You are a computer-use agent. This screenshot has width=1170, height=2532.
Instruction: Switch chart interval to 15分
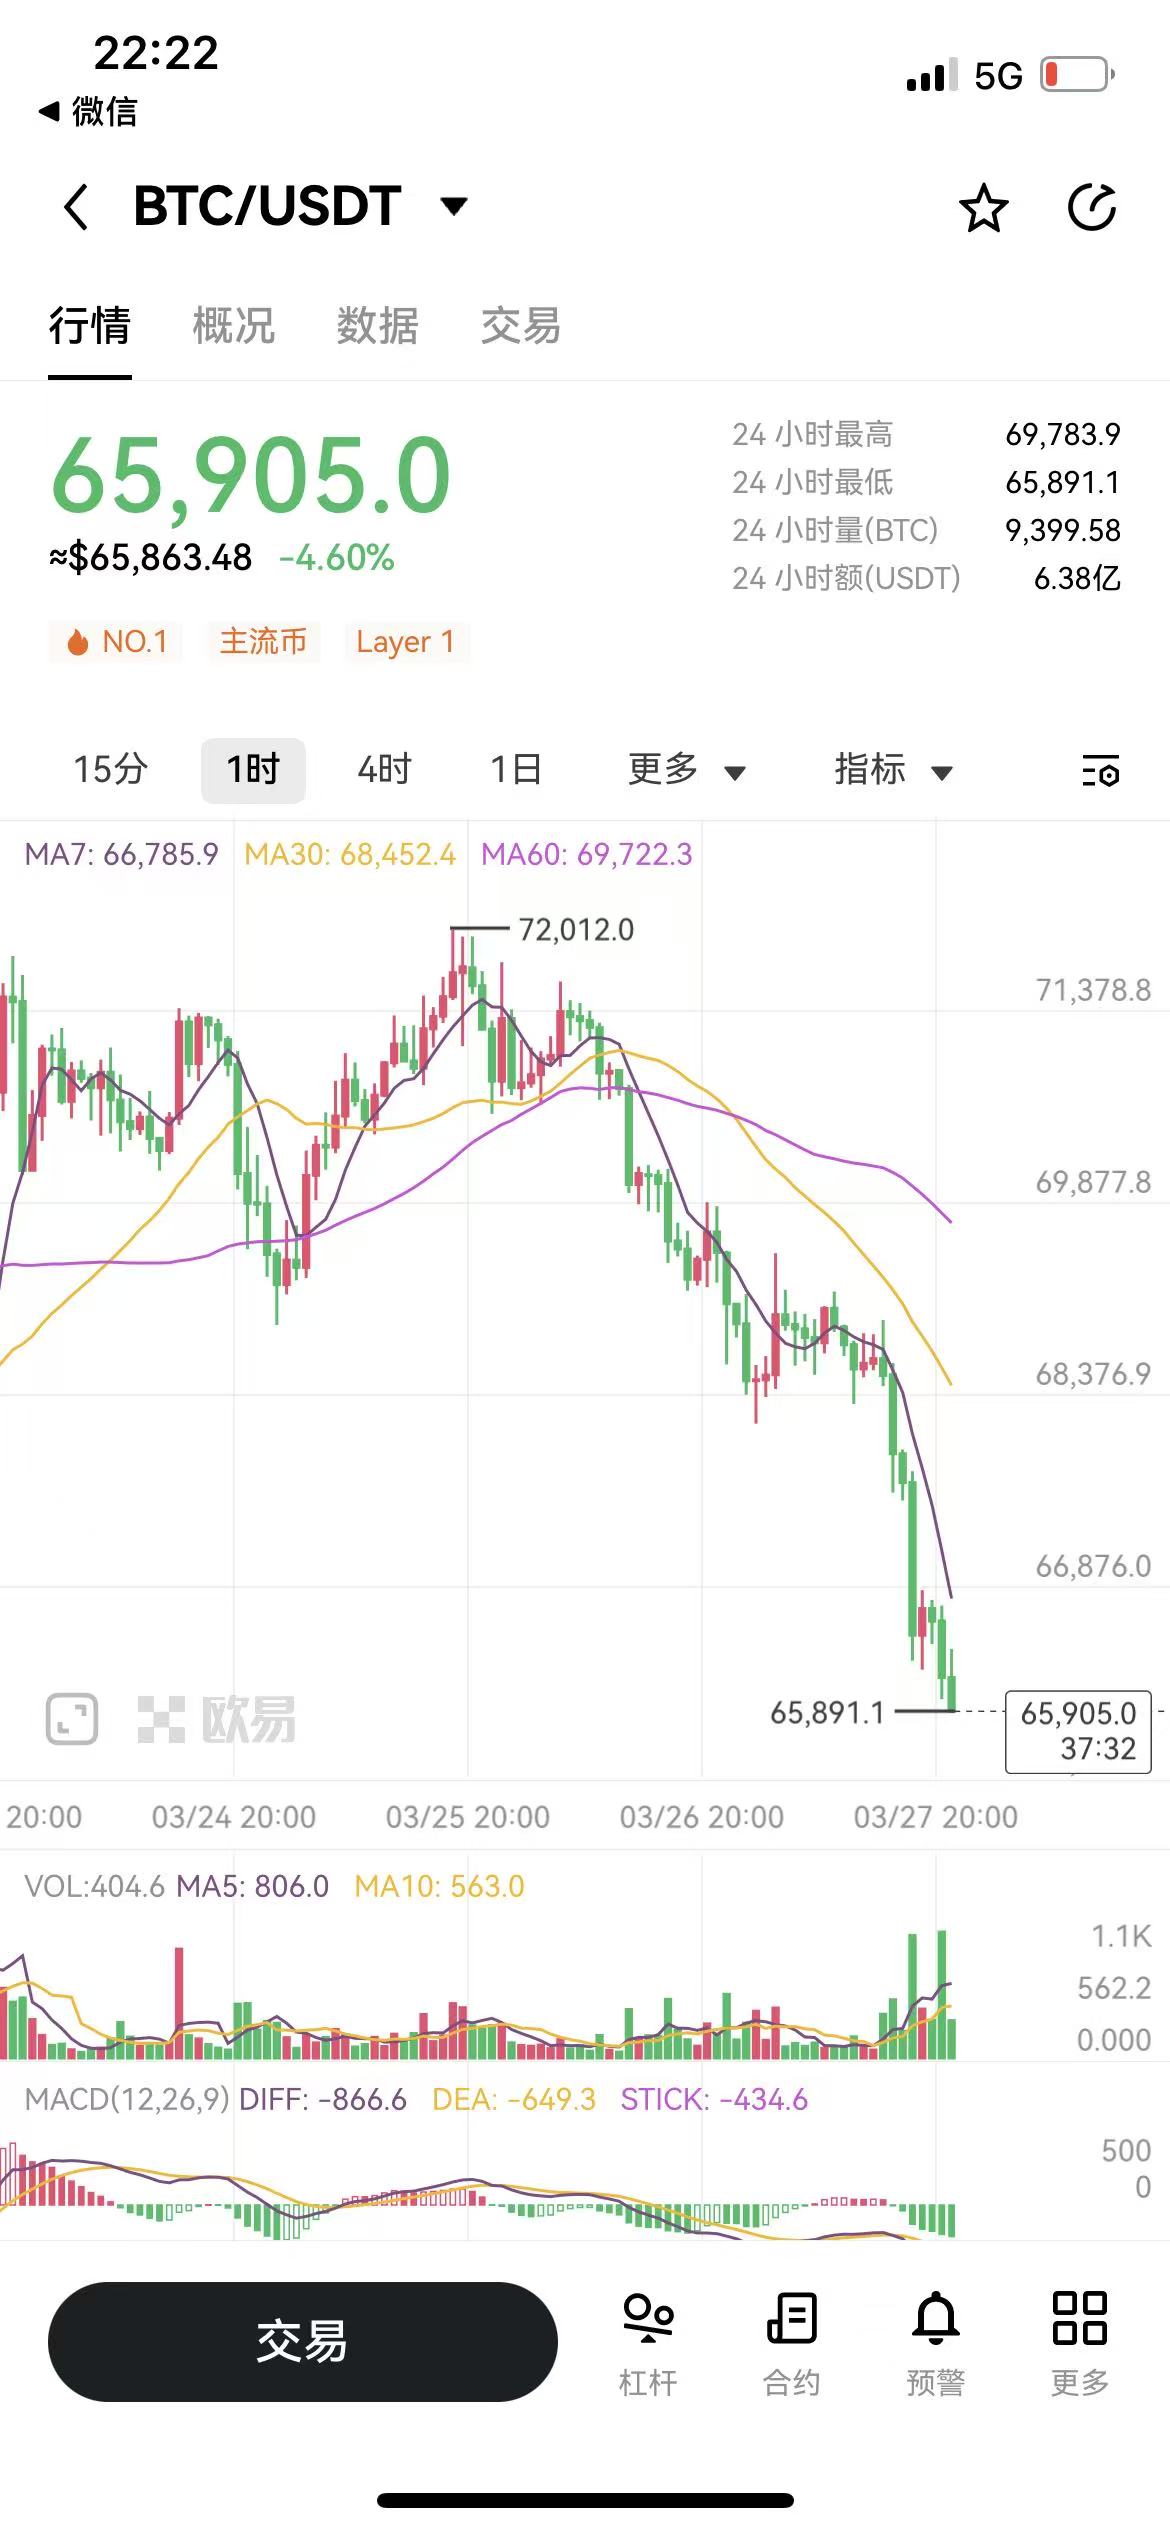[110, 770]
